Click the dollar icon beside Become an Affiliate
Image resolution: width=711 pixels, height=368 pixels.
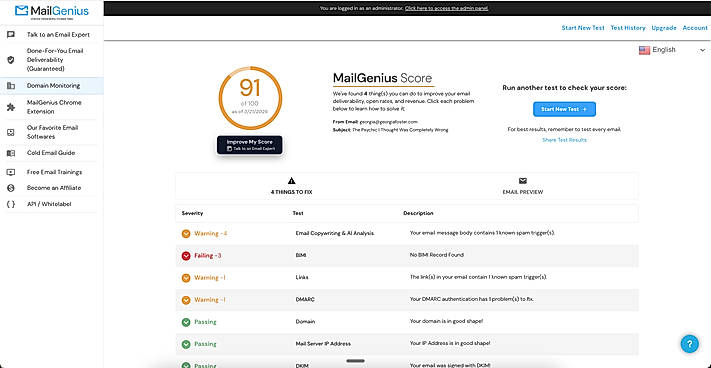[11, 188]
